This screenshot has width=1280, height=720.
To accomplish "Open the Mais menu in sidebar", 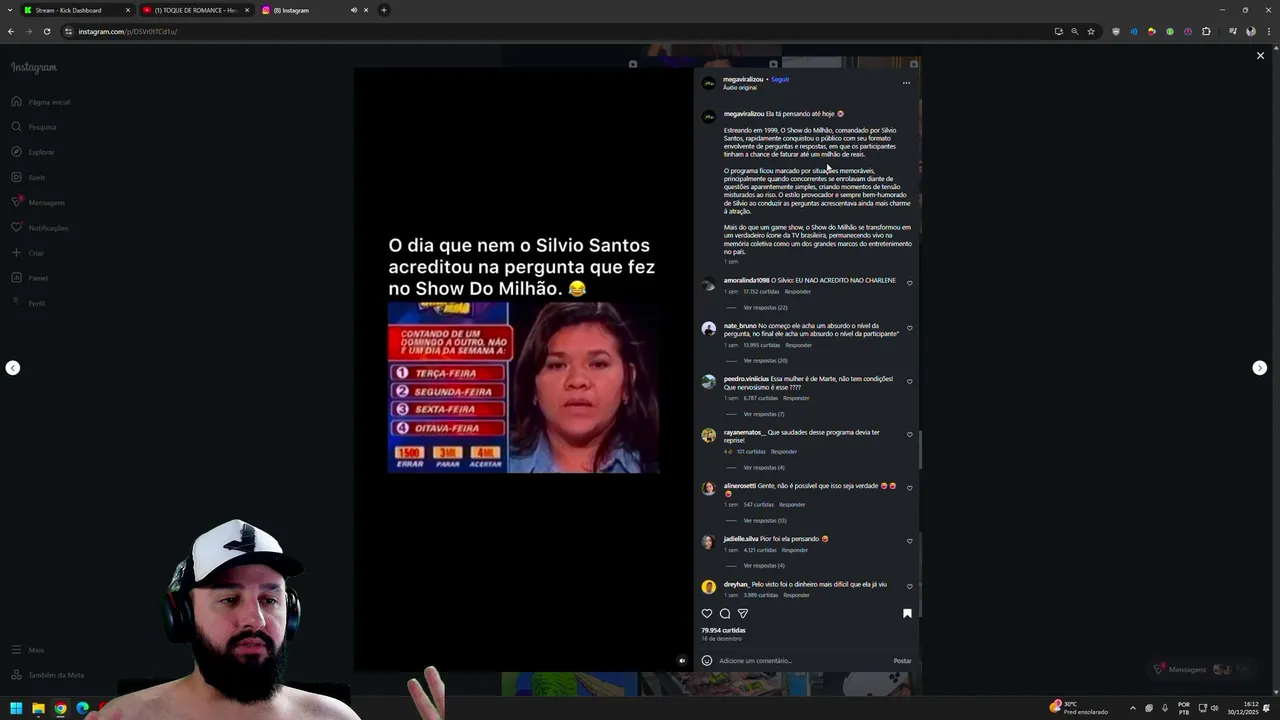I will (x=28, y=650).
